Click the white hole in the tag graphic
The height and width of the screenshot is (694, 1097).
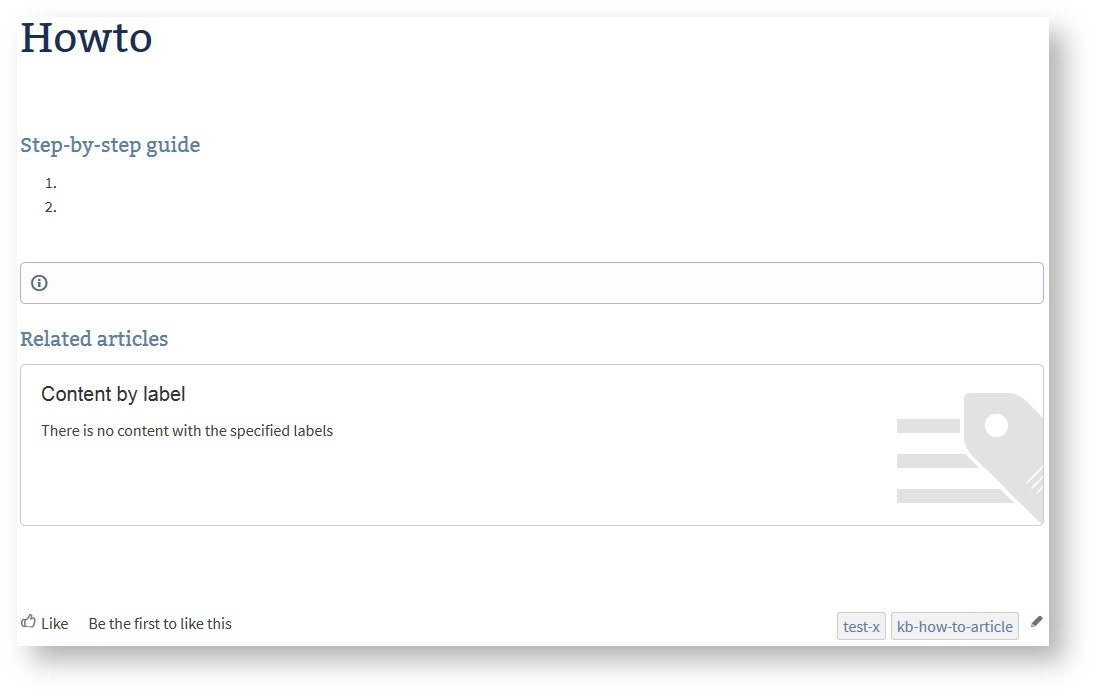[996, 426]
